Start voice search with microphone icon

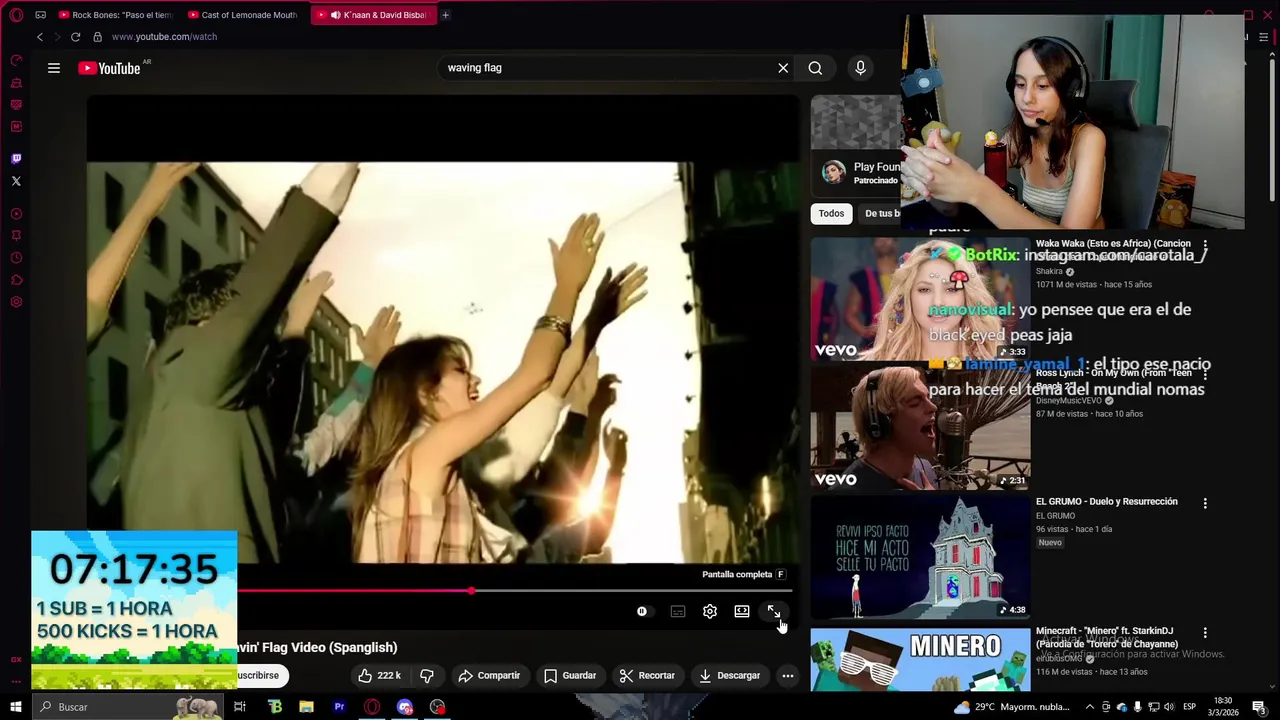[x=860, y=68]
